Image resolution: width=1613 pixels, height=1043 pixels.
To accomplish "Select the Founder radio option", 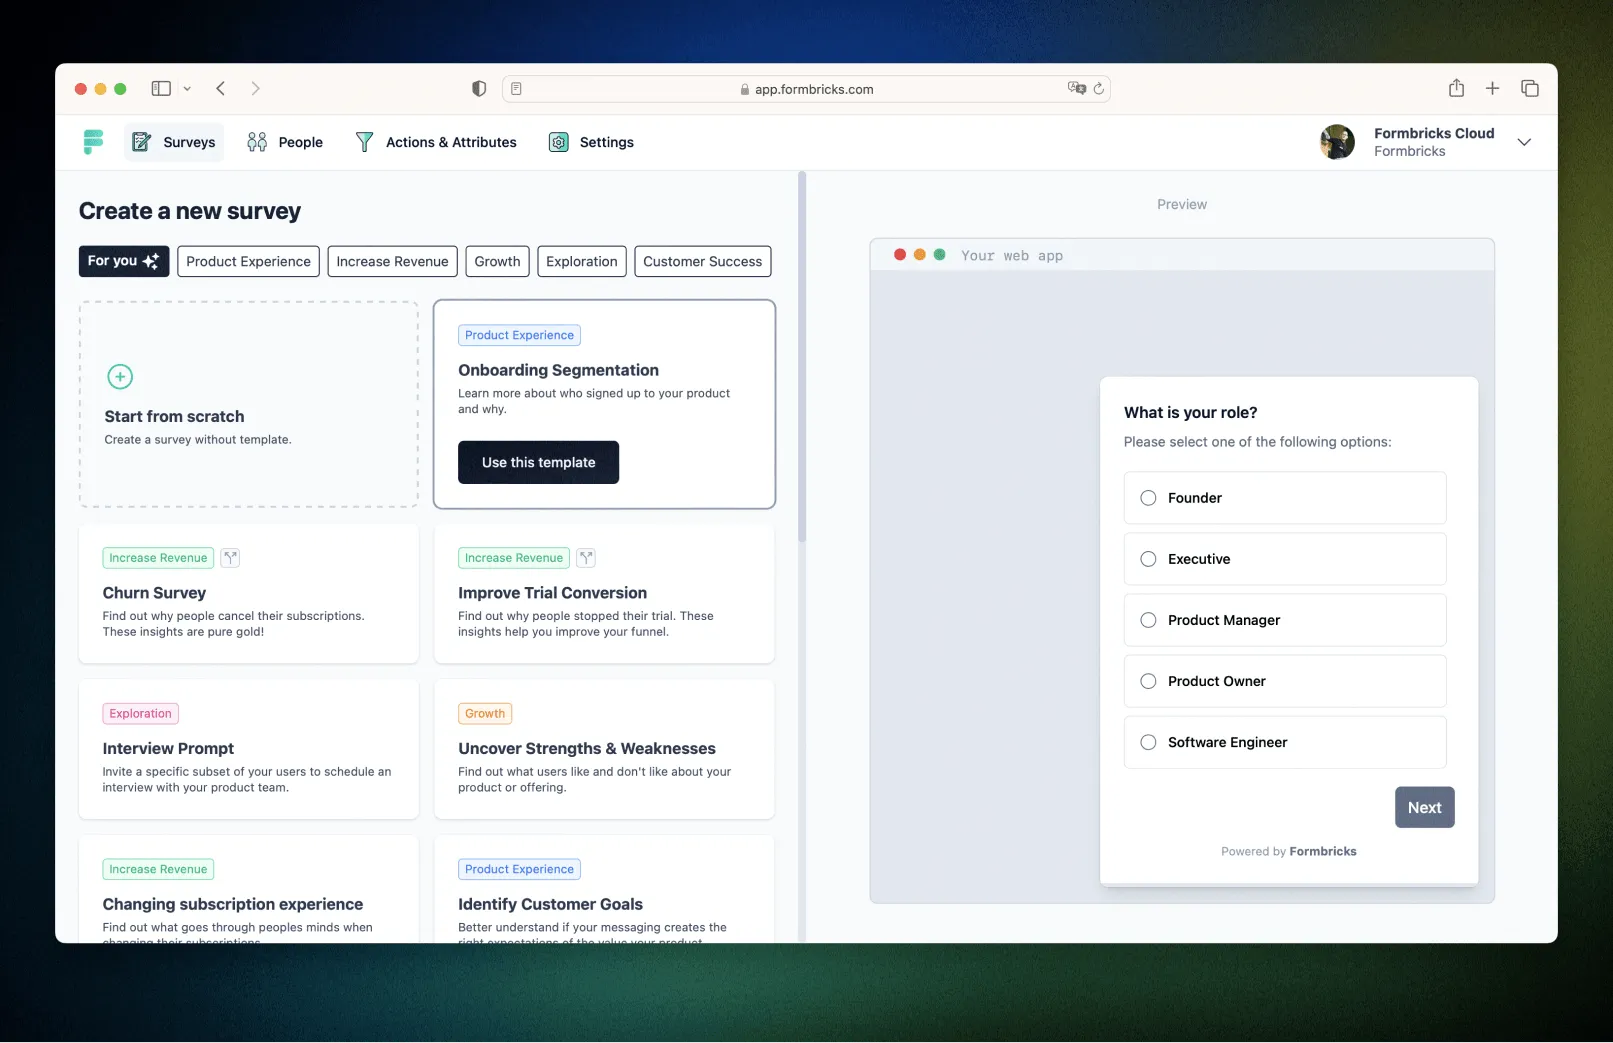I will tap(1148, 498).
